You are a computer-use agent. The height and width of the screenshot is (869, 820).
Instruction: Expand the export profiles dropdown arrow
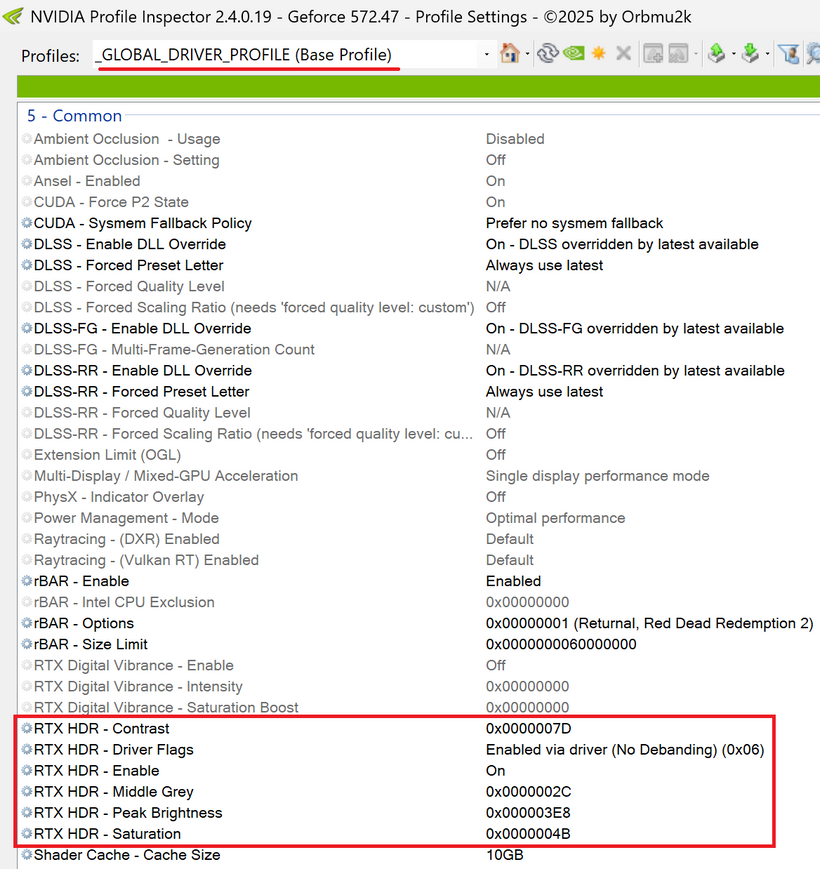tap(733, 54)
